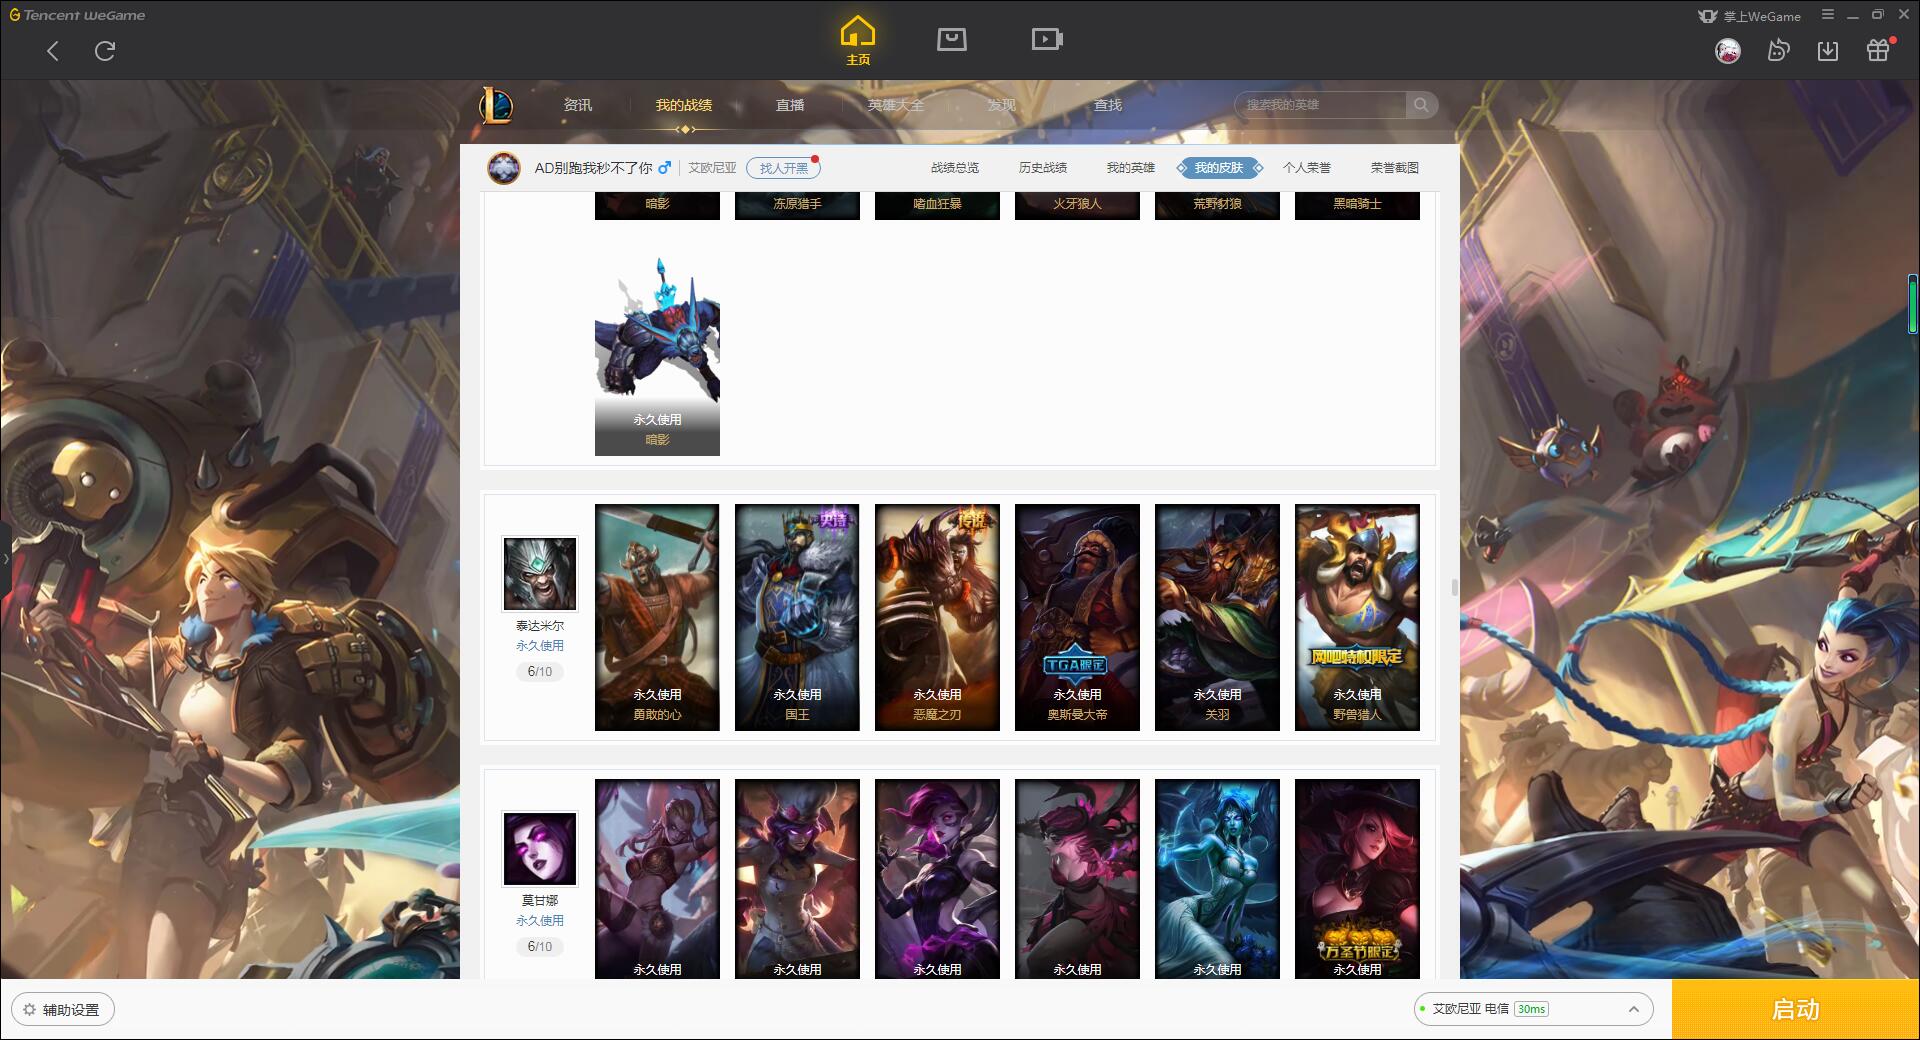The height and width of the screenshot is (1040, 1920).
Task: Click the 找人开黑 find teammates button
Action: tap(783, 168)
